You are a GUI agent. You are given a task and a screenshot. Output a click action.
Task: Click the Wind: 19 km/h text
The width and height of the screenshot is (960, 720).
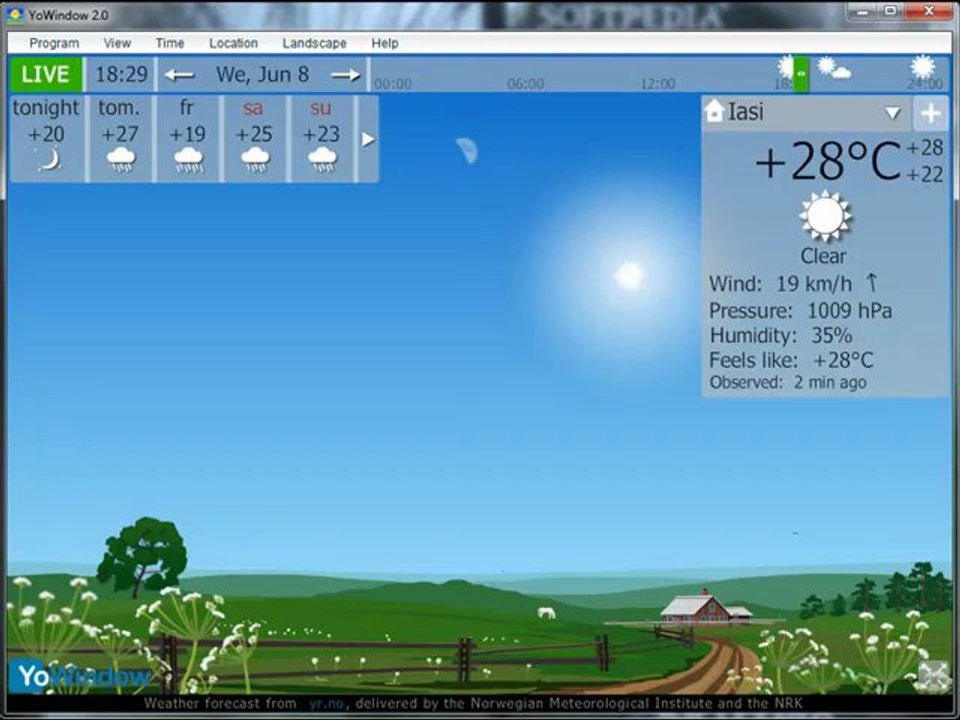[x=780, y=283]
